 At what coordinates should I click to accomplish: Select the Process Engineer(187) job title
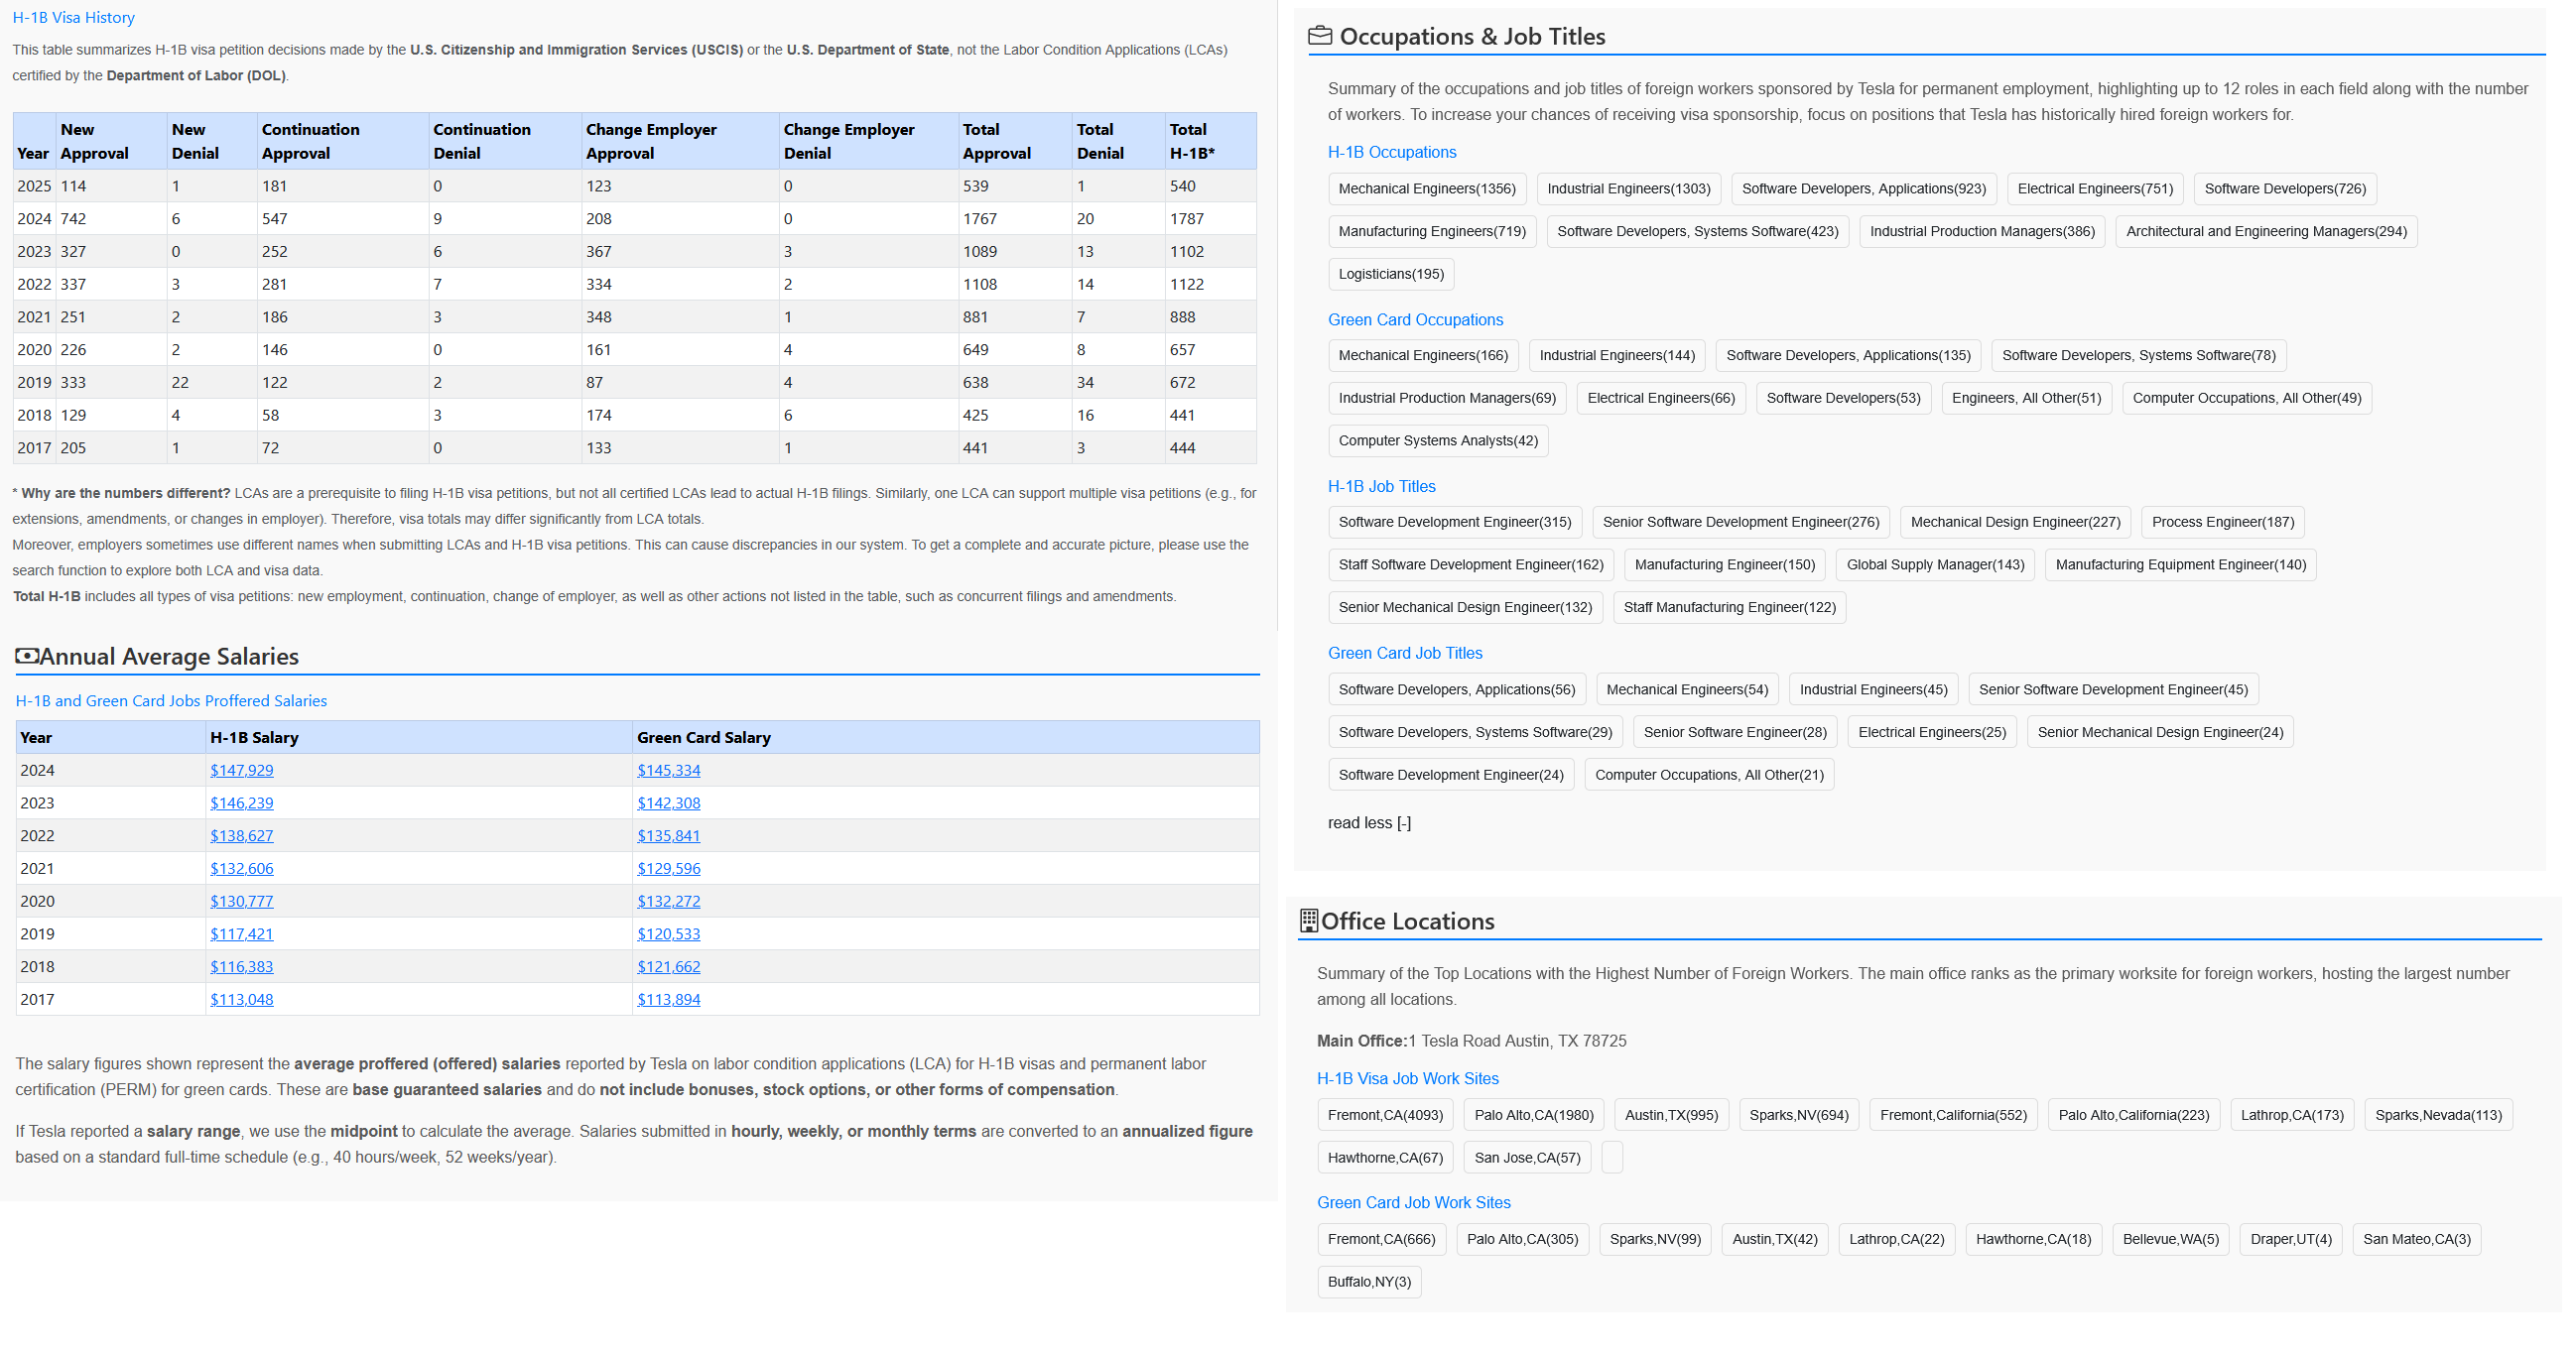[2223, 522]
